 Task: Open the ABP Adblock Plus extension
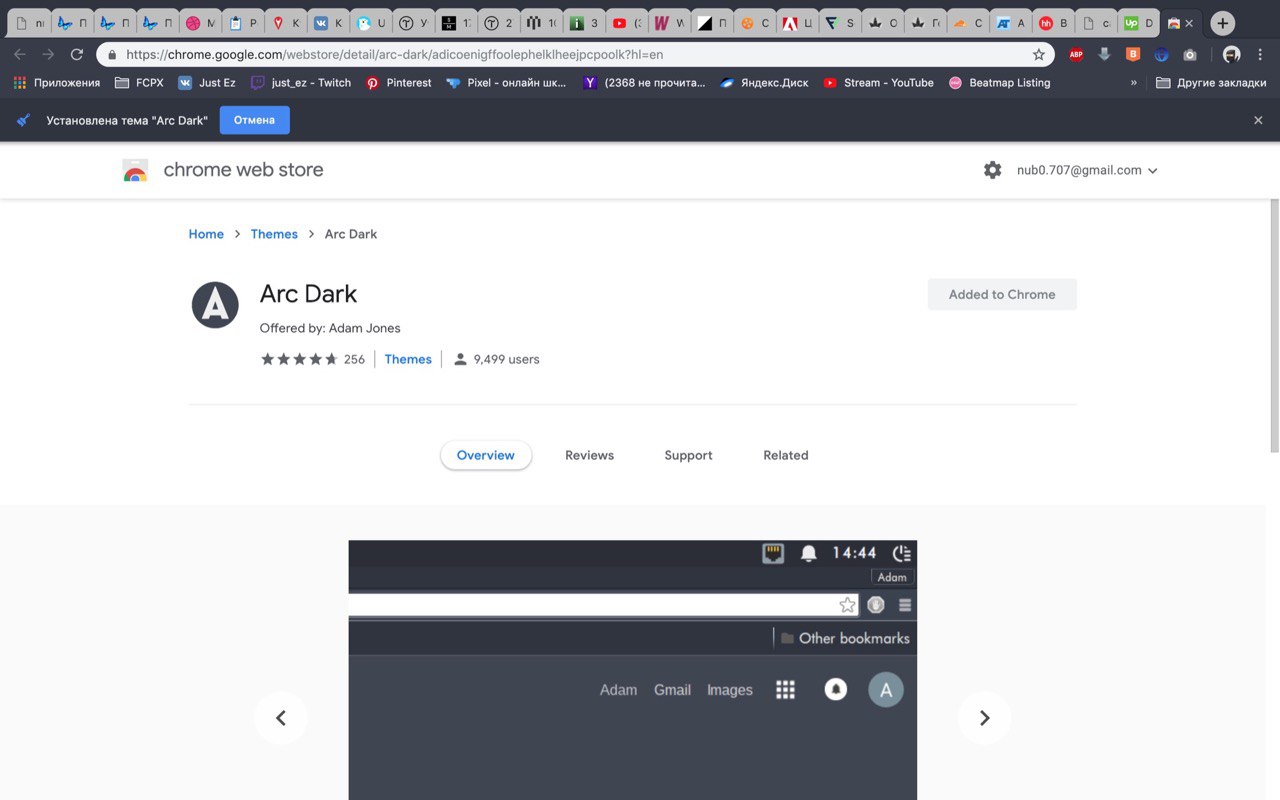point(1076,55)
